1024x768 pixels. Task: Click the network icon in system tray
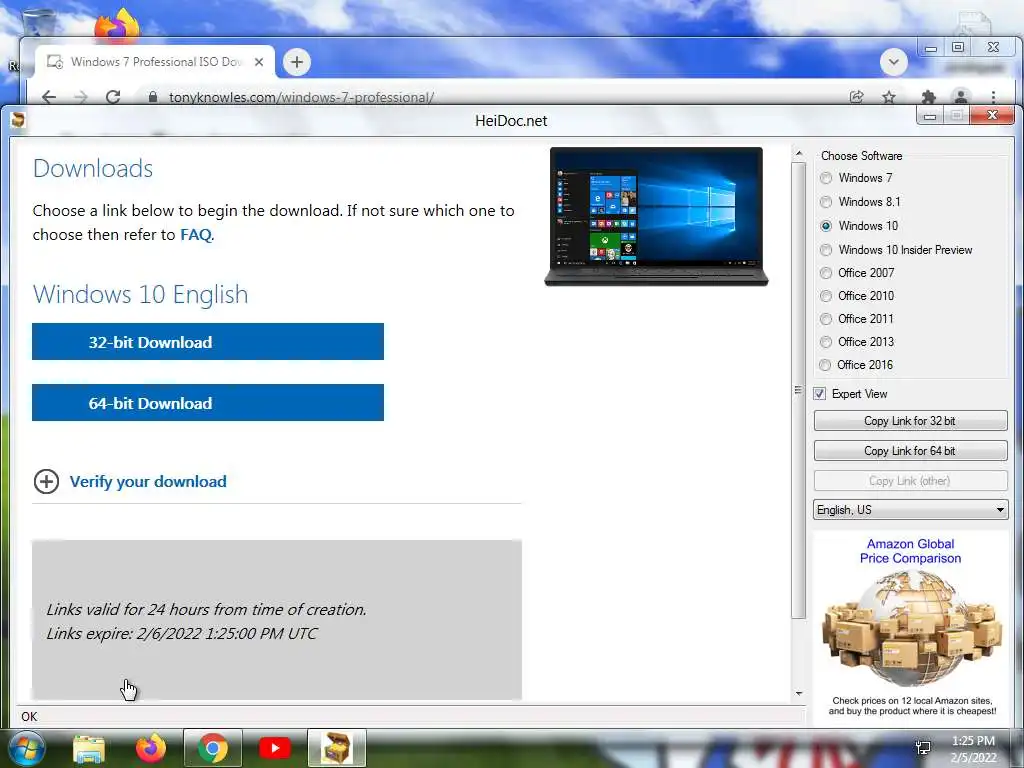click(923, 748)
